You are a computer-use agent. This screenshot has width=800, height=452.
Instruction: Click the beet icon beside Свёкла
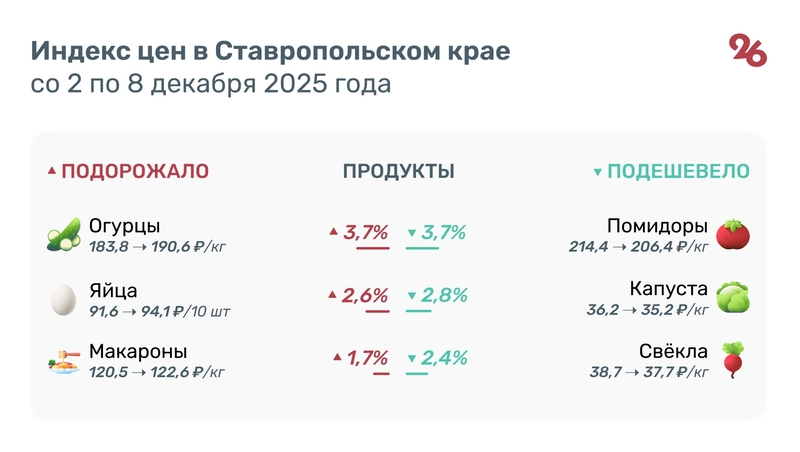pyautogui.click(x=733, y=360)
